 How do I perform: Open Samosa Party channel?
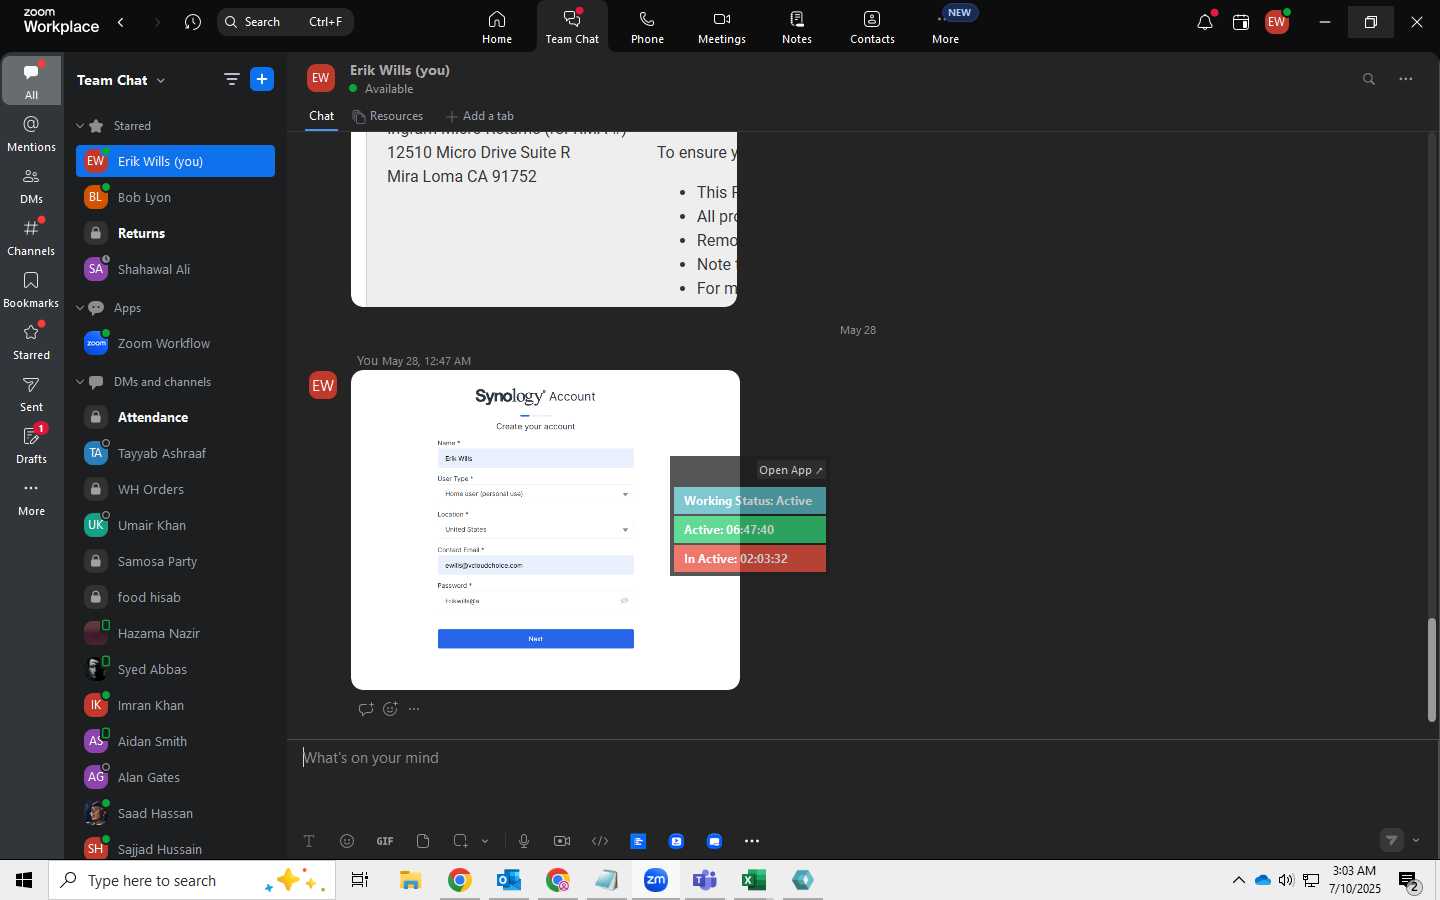click(x=175, y=561)
